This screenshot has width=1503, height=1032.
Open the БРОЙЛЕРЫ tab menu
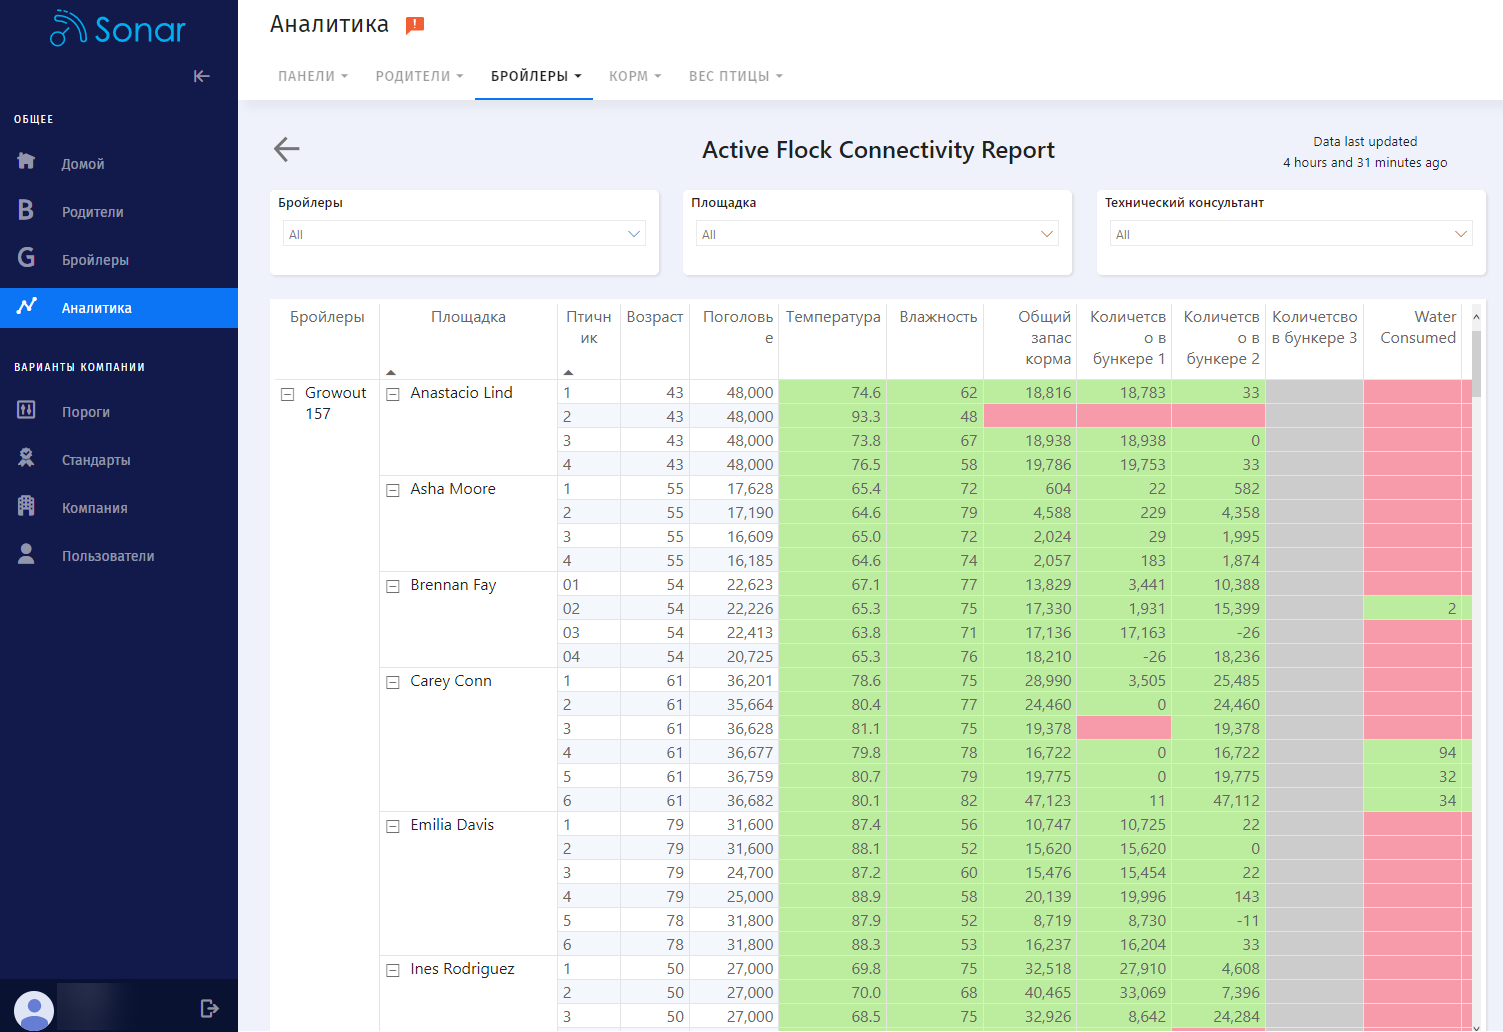[x=535, y=76]
